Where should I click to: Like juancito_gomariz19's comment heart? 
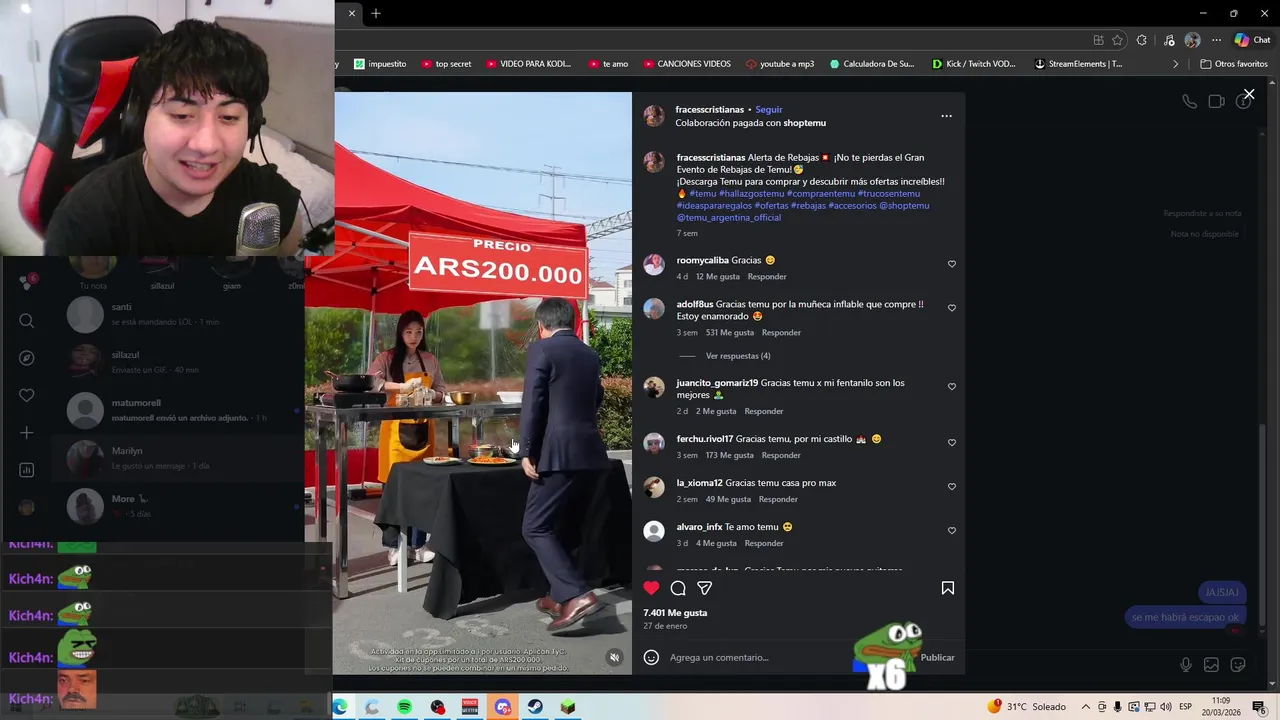951,386
